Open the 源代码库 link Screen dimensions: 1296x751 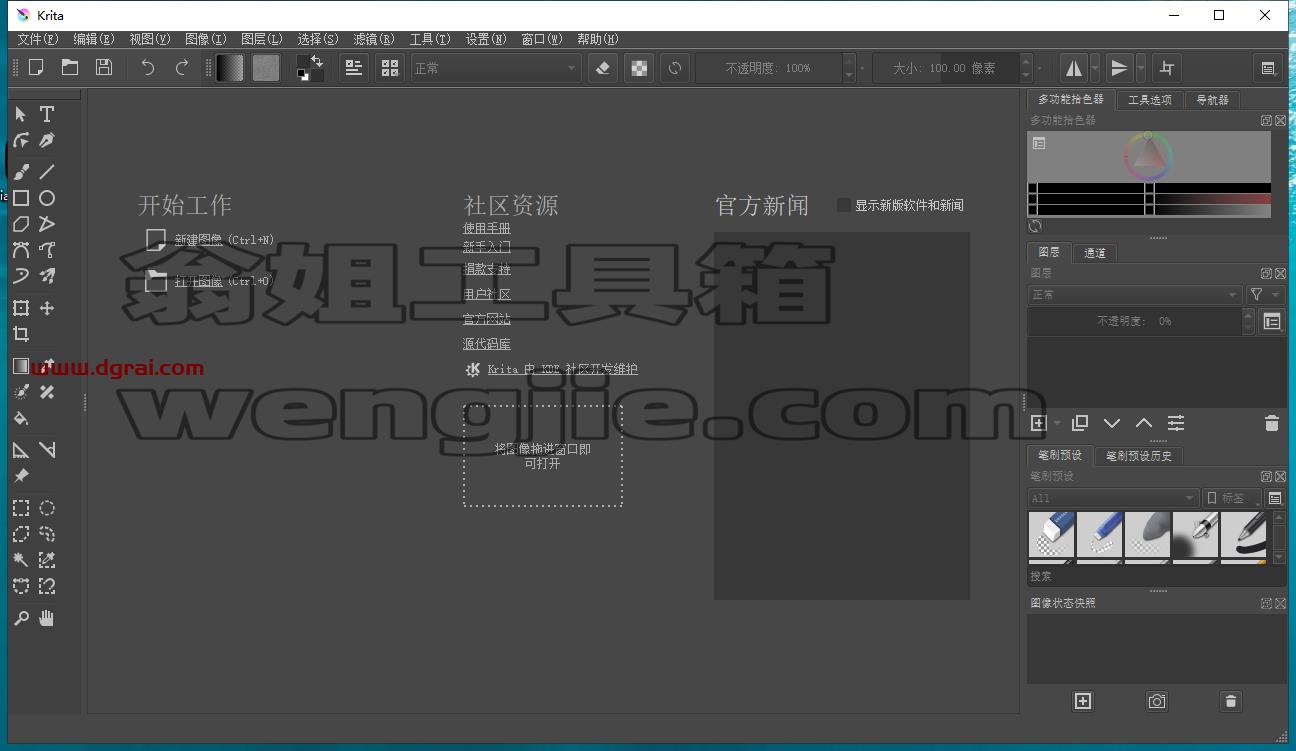(487, 344)
